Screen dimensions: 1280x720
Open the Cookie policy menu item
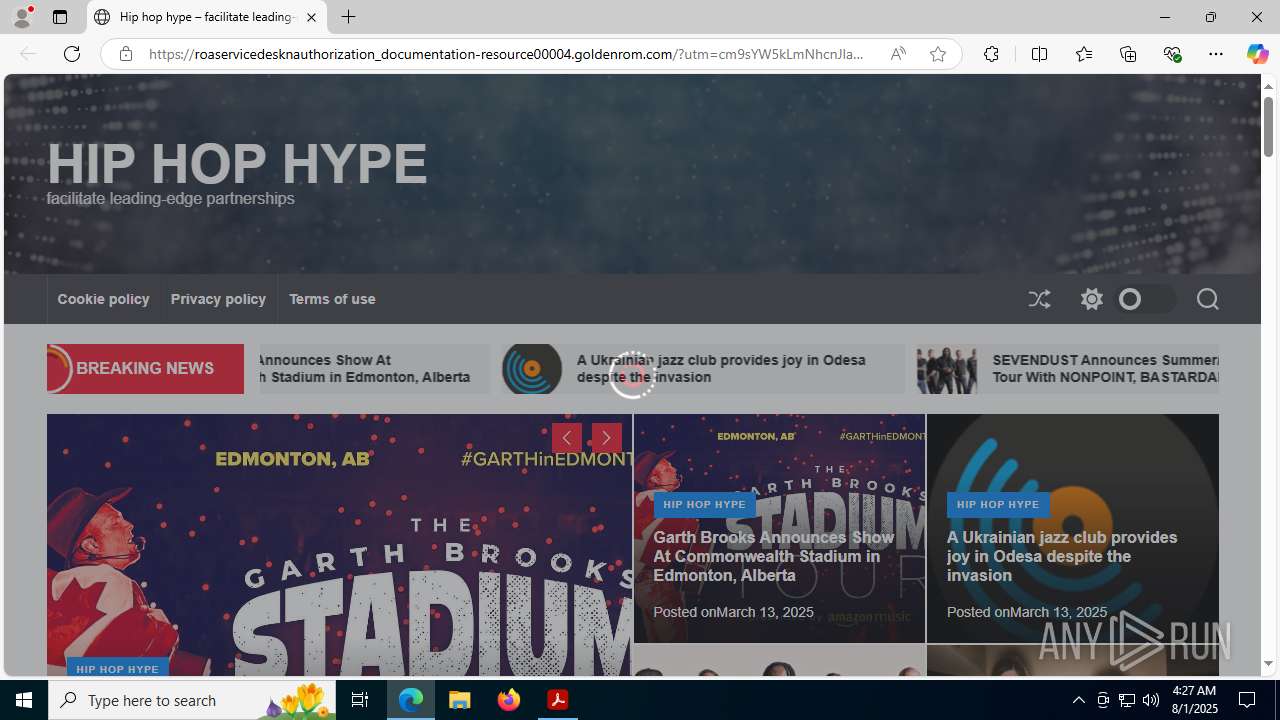click(x=103, y=299)
